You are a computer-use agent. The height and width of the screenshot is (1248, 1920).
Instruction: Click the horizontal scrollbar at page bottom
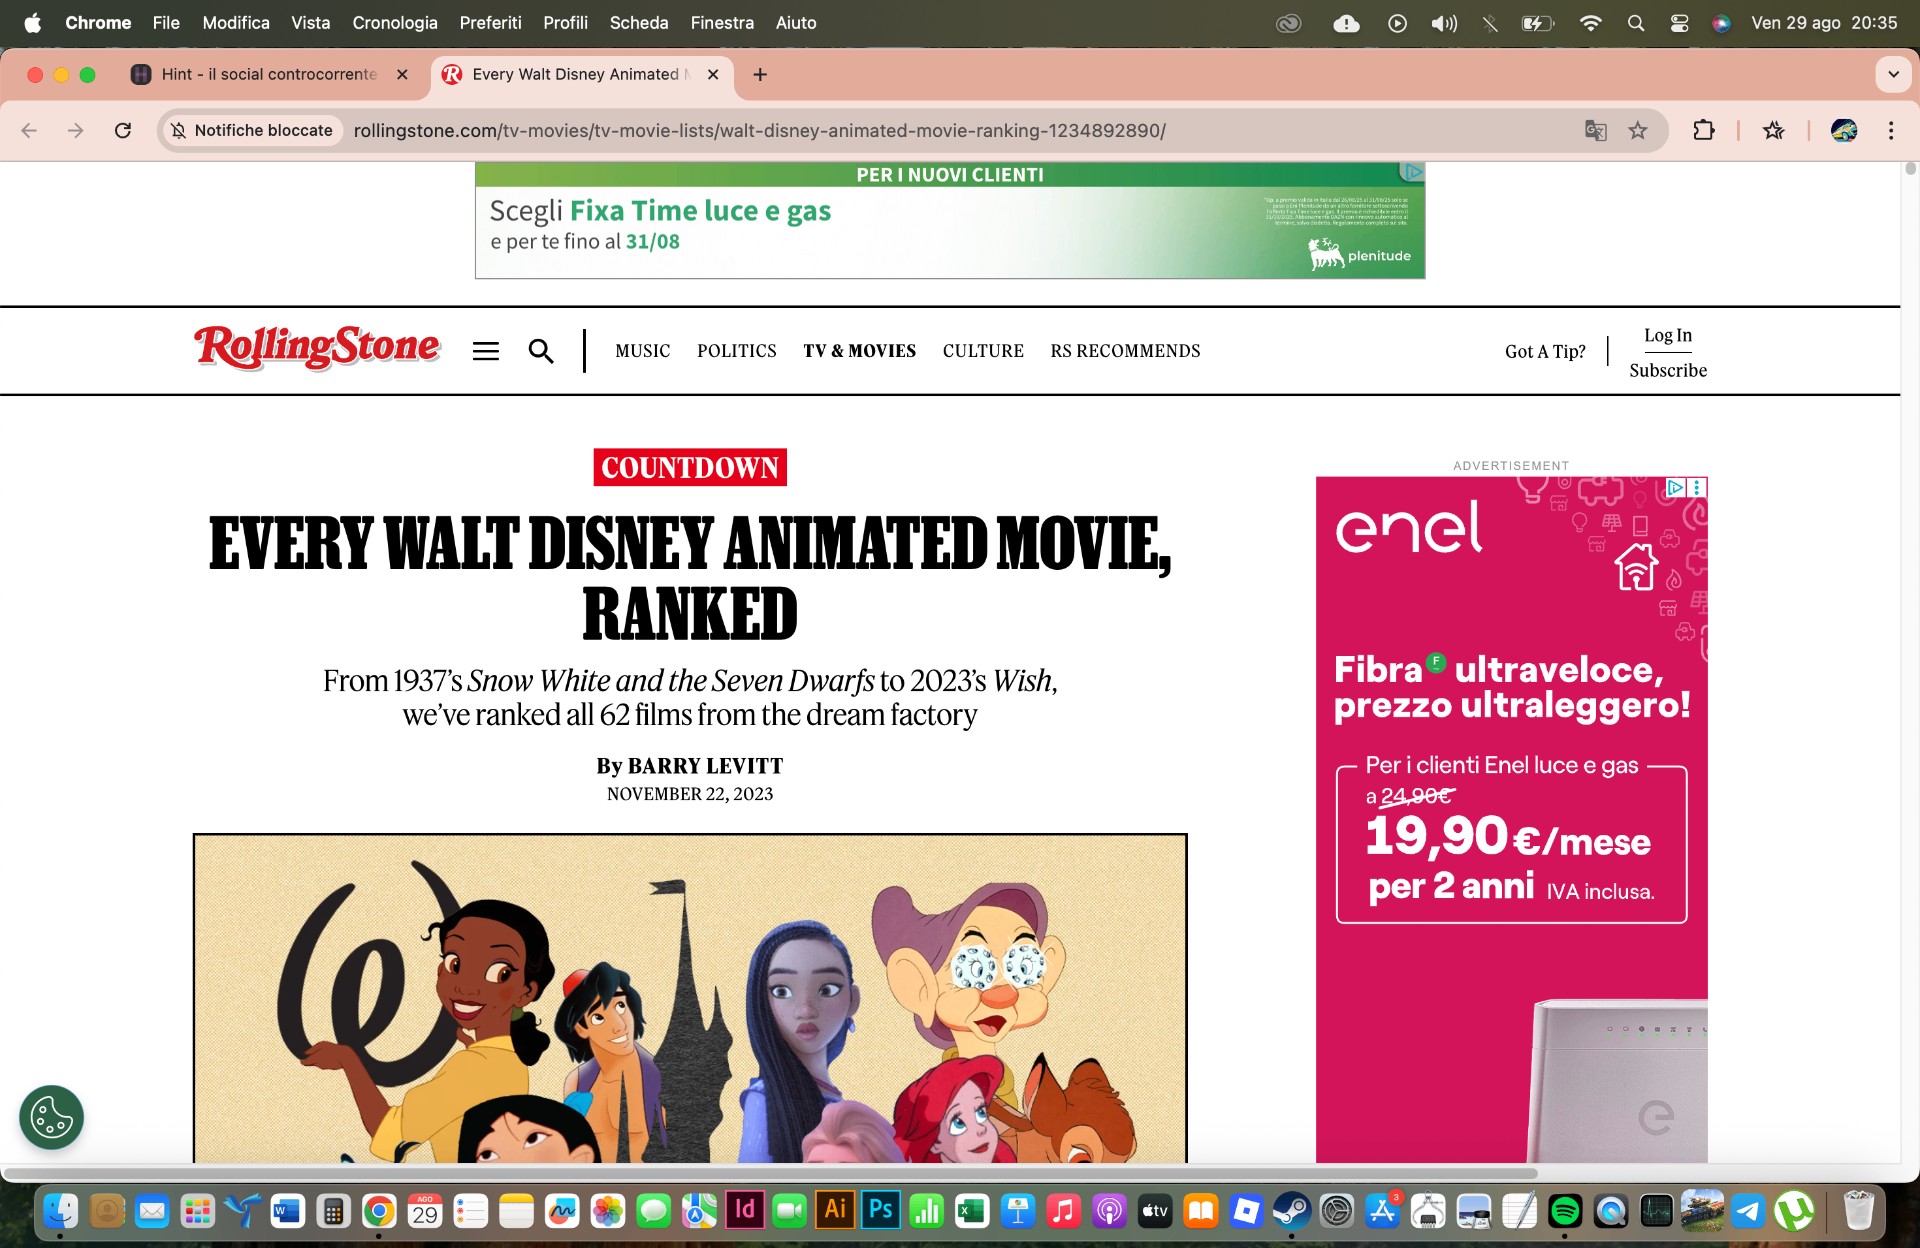click(x=770, y=1173)
